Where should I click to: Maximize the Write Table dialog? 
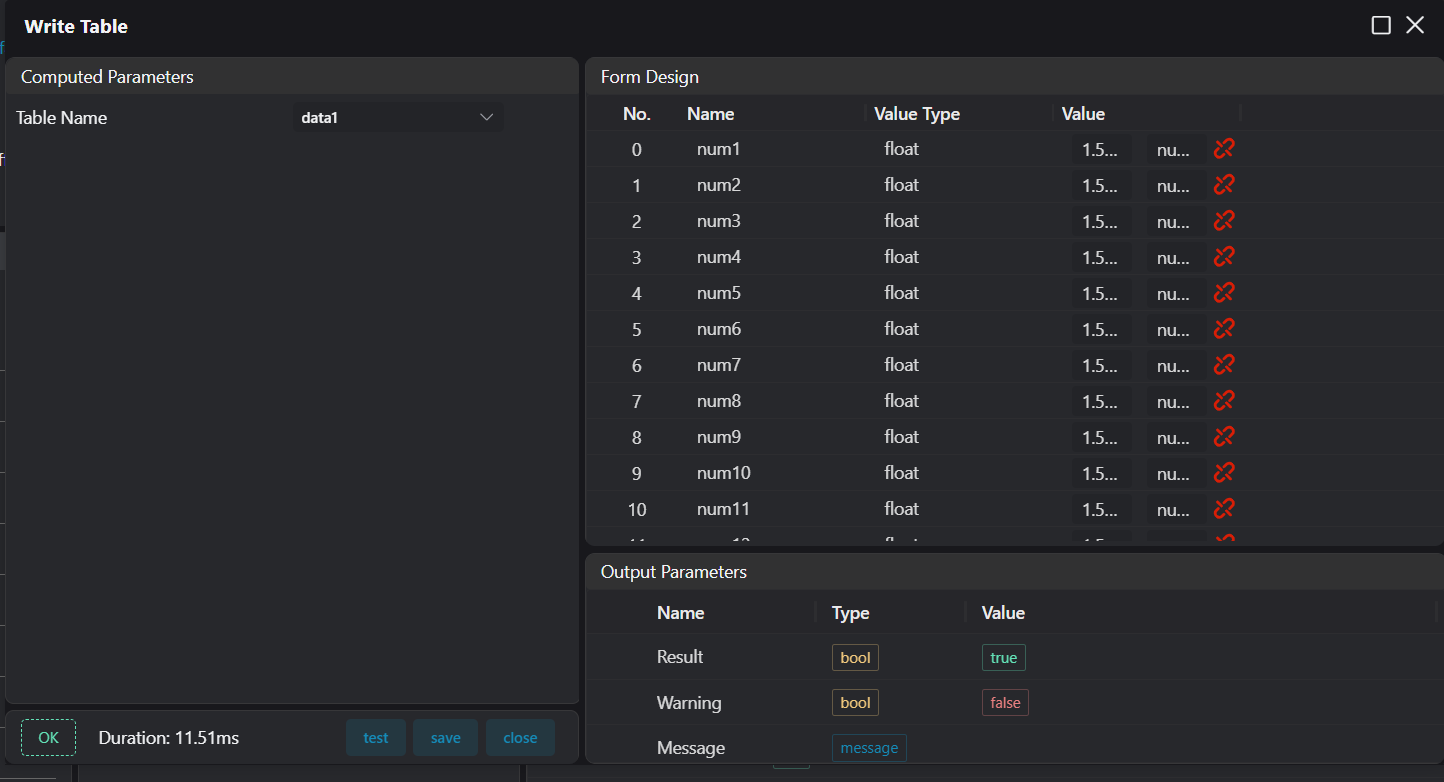[1381, 26]
